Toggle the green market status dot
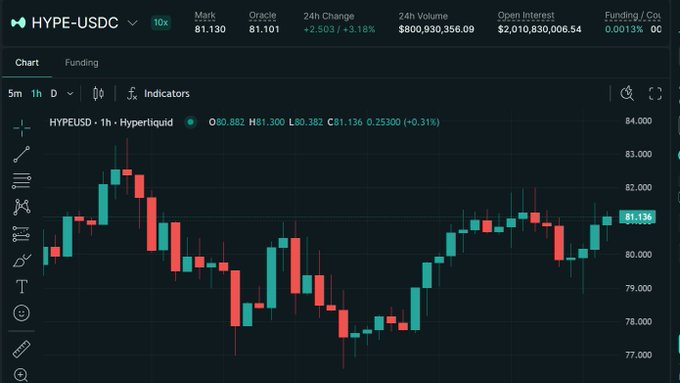680x383 pixels. (190, 122)
